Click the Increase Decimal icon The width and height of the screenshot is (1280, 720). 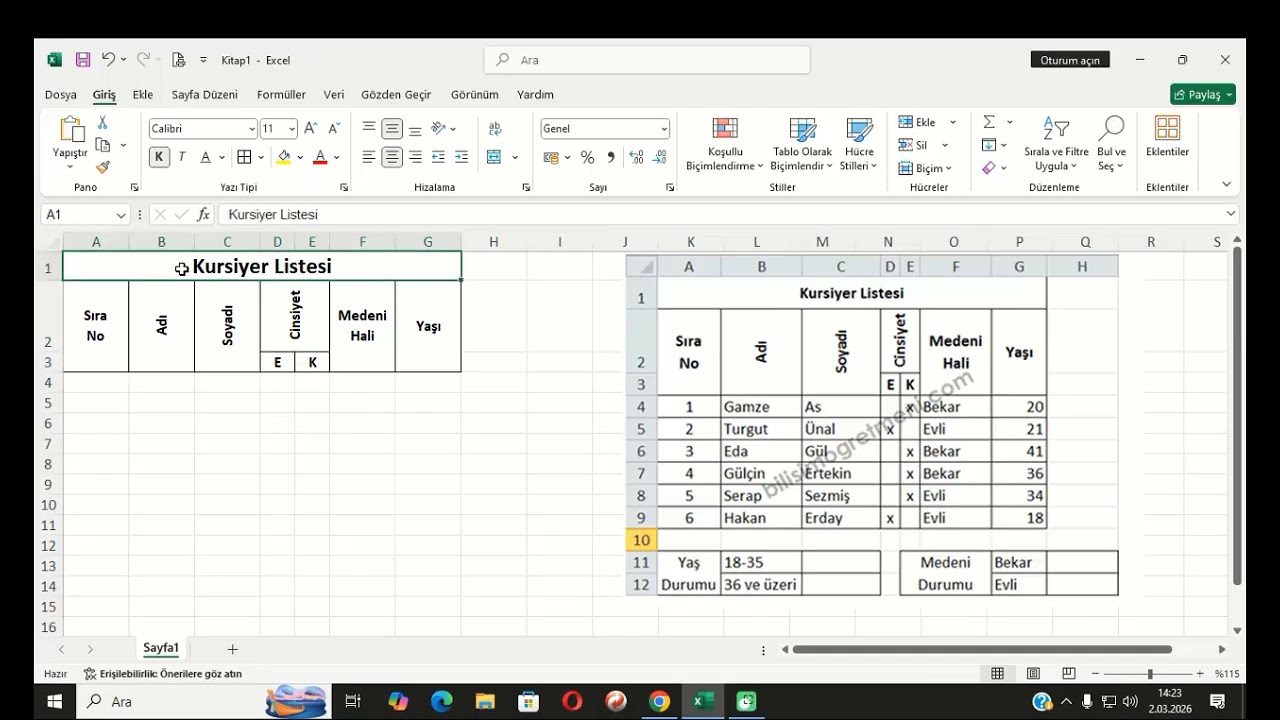[x=637, y=157]
